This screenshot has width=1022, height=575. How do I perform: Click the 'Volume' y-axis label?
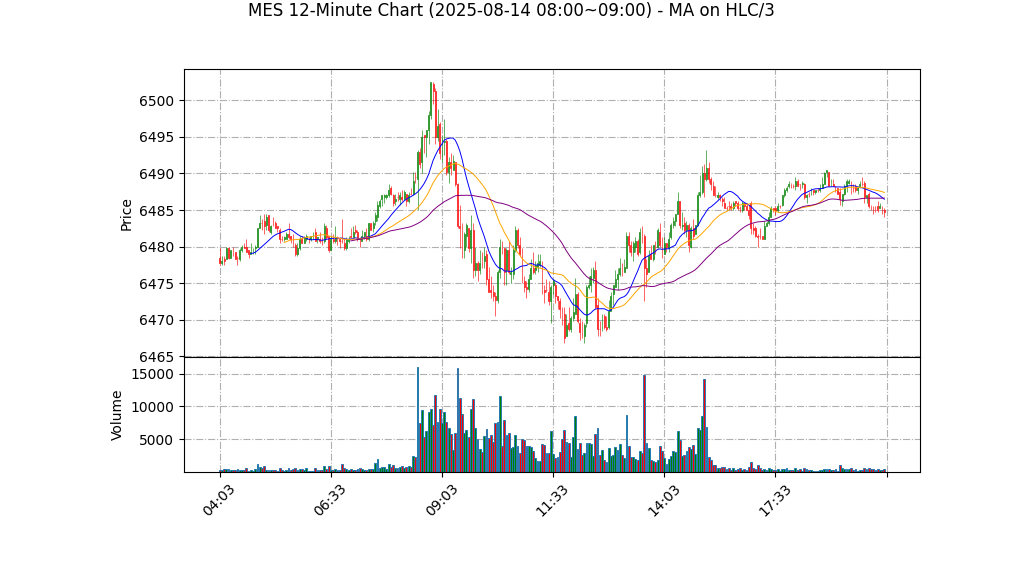(x=116, y=415)
